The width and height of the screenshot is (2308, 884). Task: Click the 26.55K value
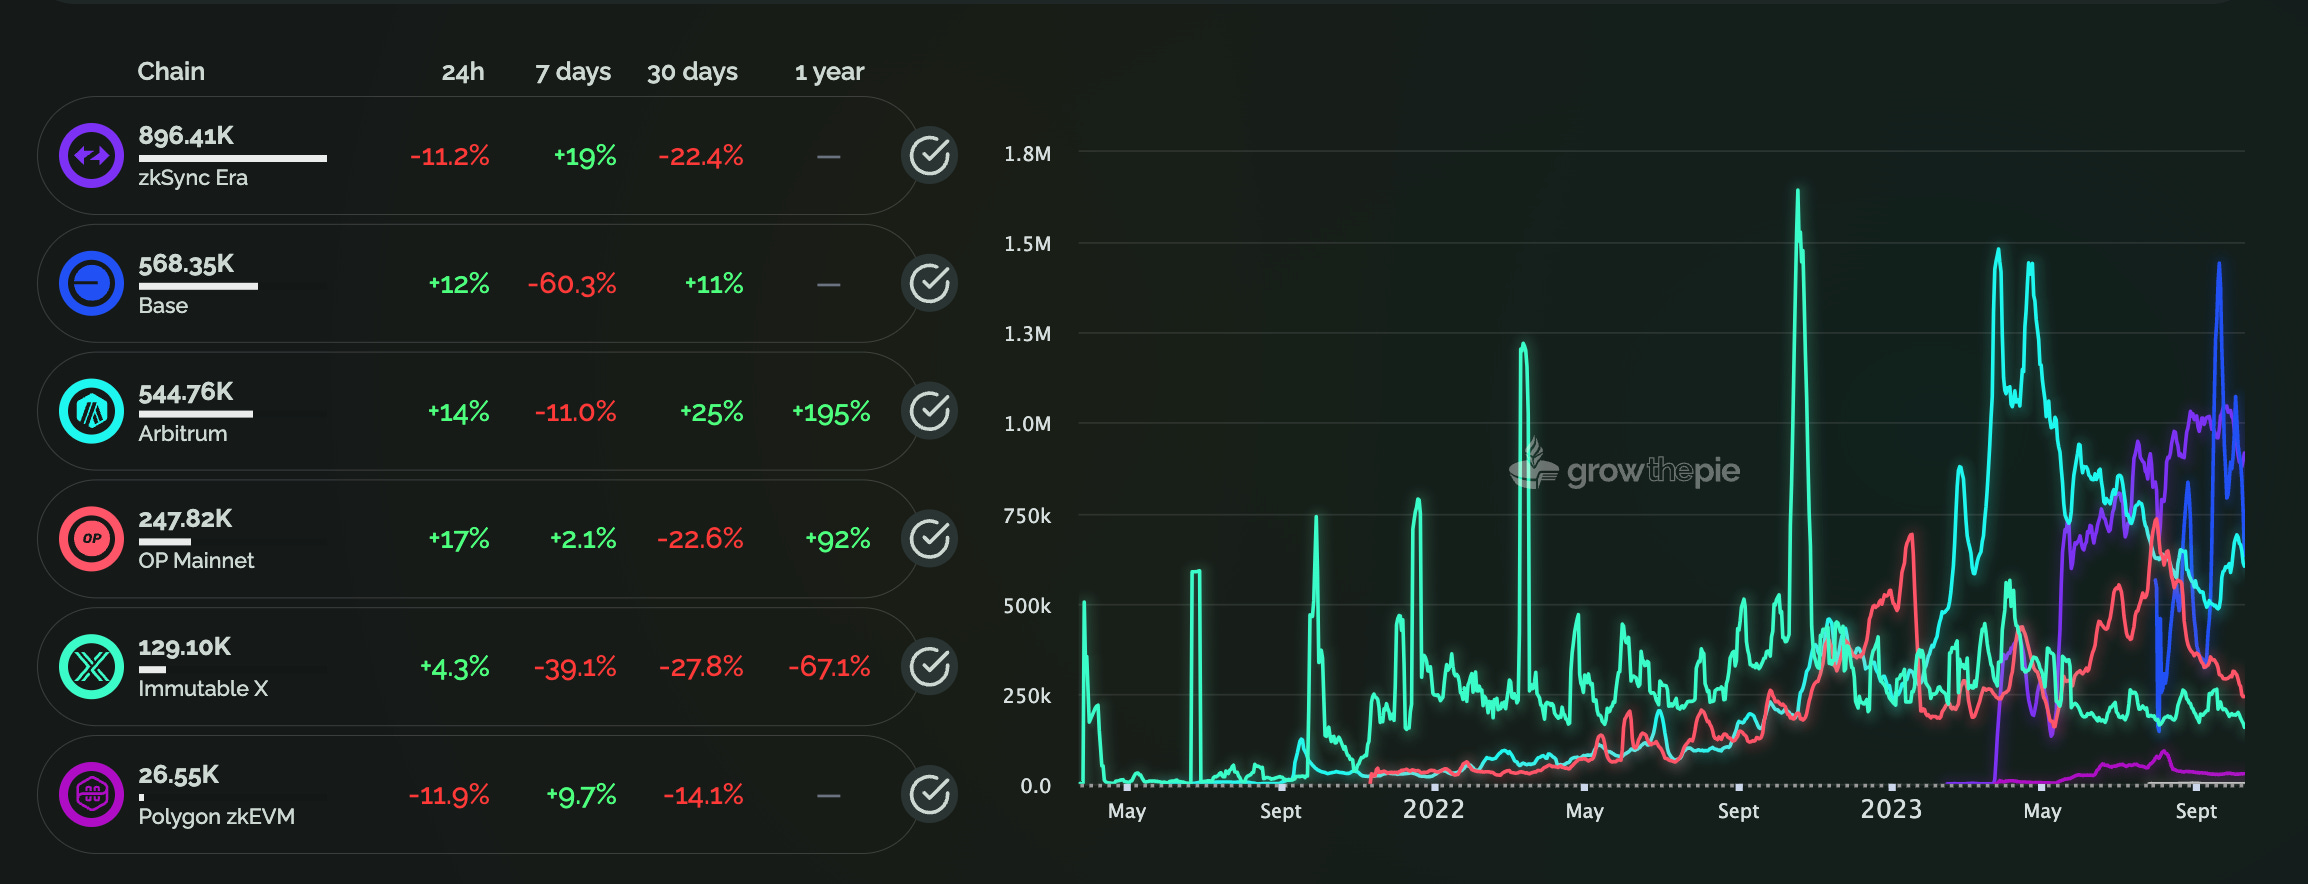click(178, 775)
